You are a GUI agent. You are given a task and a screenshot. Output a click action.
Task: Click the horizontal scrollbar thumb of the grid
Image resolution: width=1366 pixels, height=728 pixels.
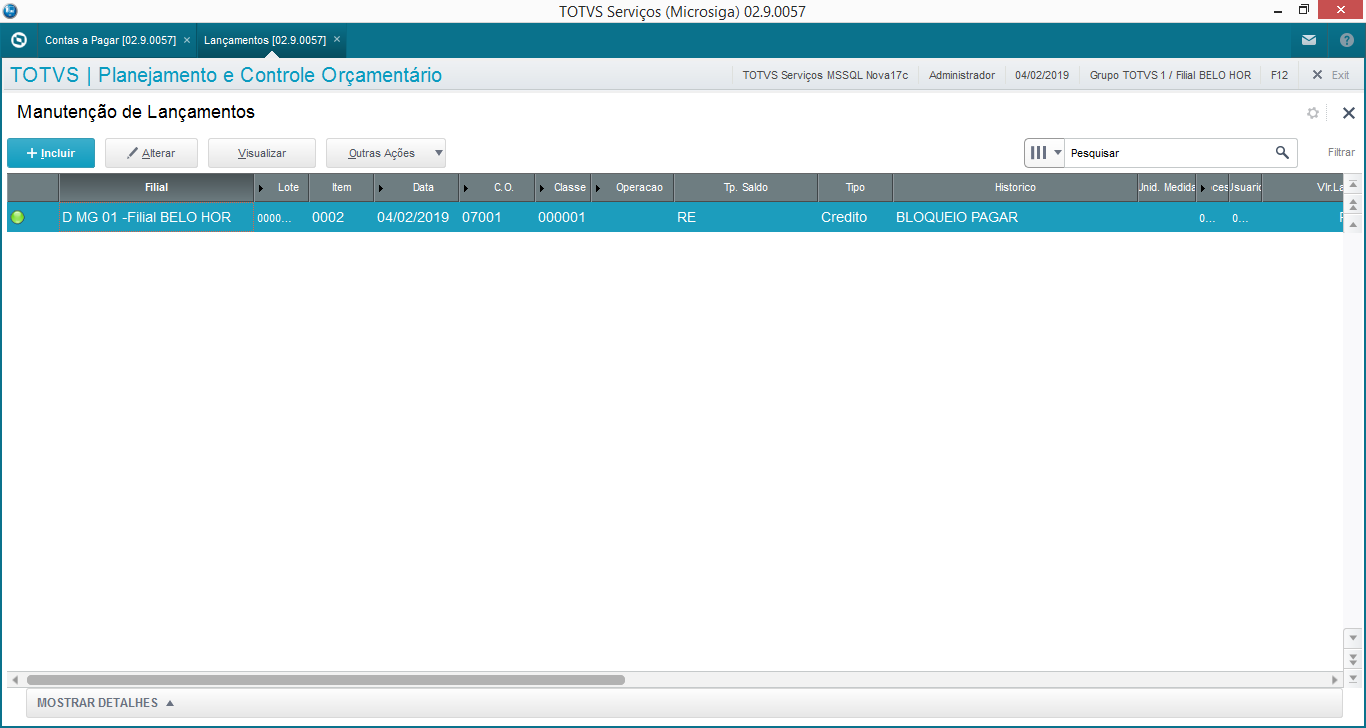325,680
